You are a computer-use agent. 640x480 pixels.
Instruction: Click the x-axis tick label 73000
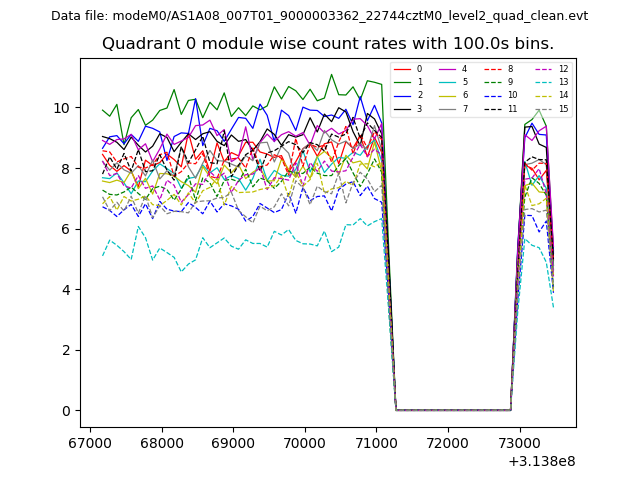(x=518, y=442)
